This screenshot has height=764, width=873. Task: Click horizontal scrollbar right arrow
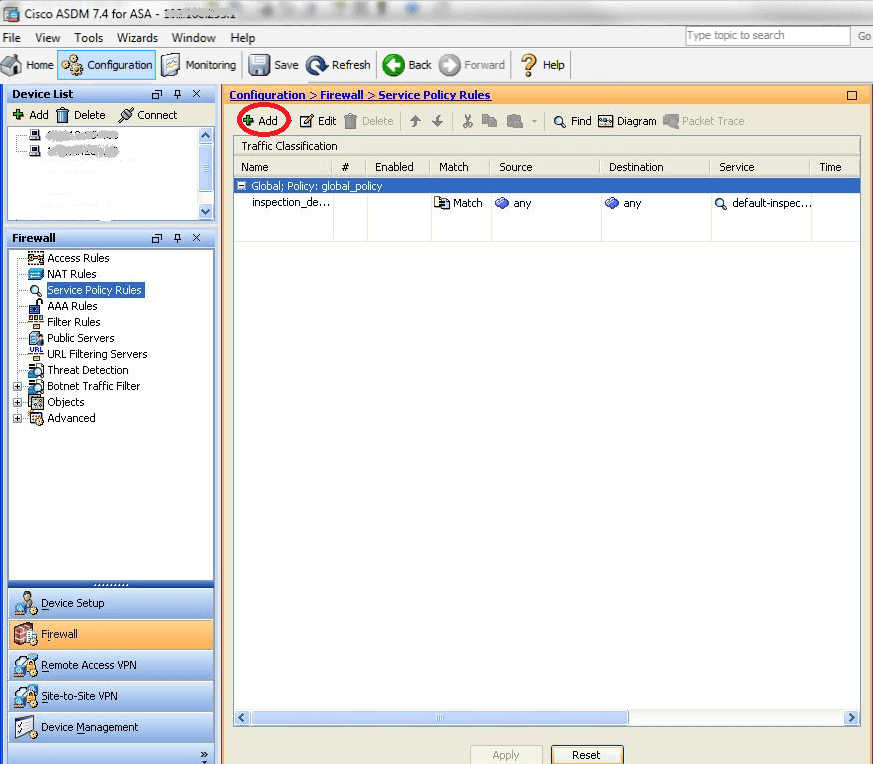tap(851, 717)
